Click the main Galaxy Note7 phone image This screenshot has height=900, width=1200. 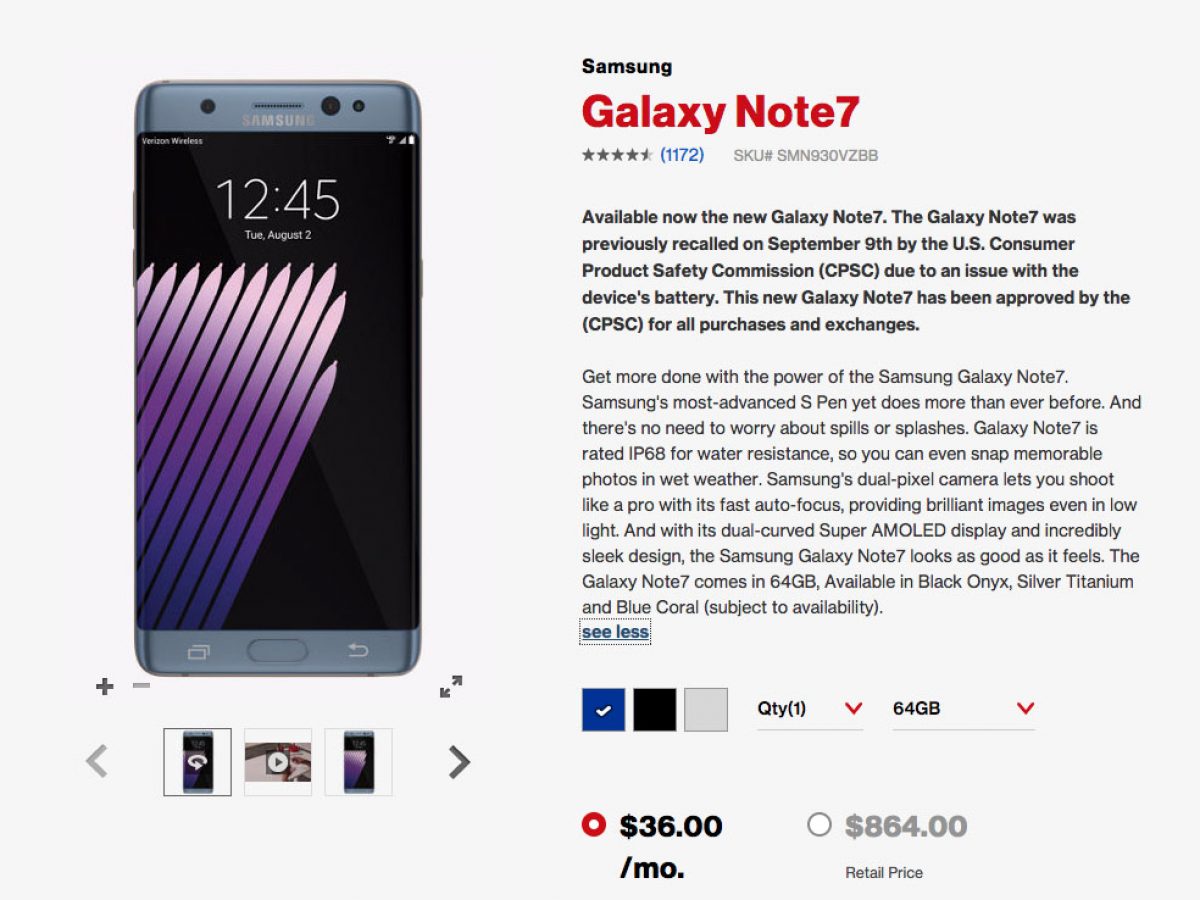tap(277, 380)
